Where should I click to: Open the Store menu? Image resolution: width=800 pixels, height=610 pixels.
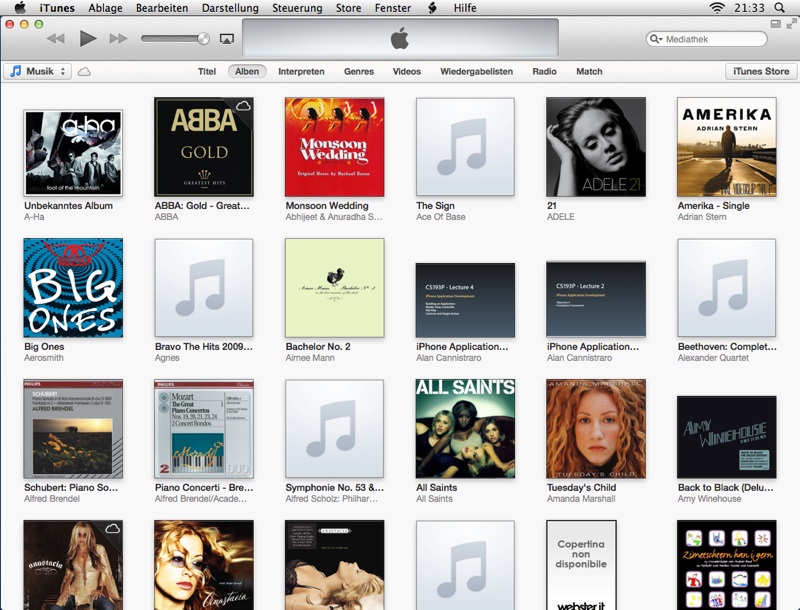pos(348,8)
